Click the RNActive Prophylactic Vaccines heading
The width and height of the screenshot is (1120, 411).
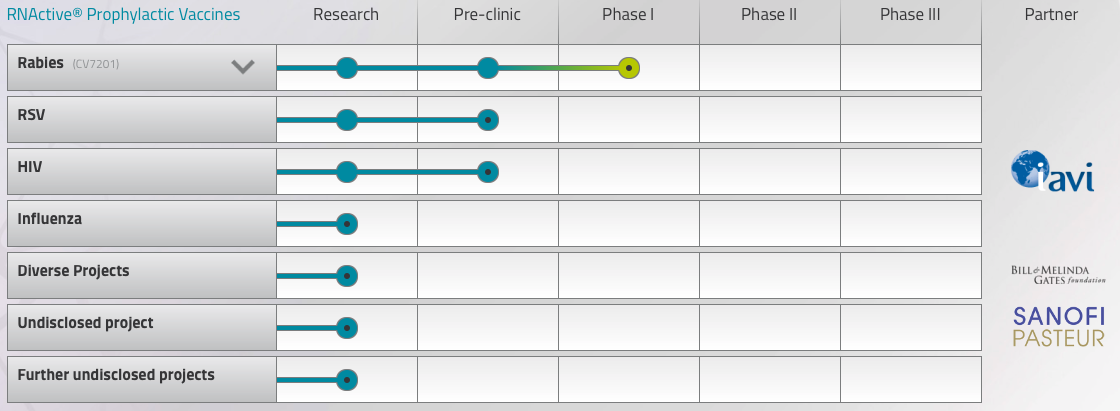123,14
